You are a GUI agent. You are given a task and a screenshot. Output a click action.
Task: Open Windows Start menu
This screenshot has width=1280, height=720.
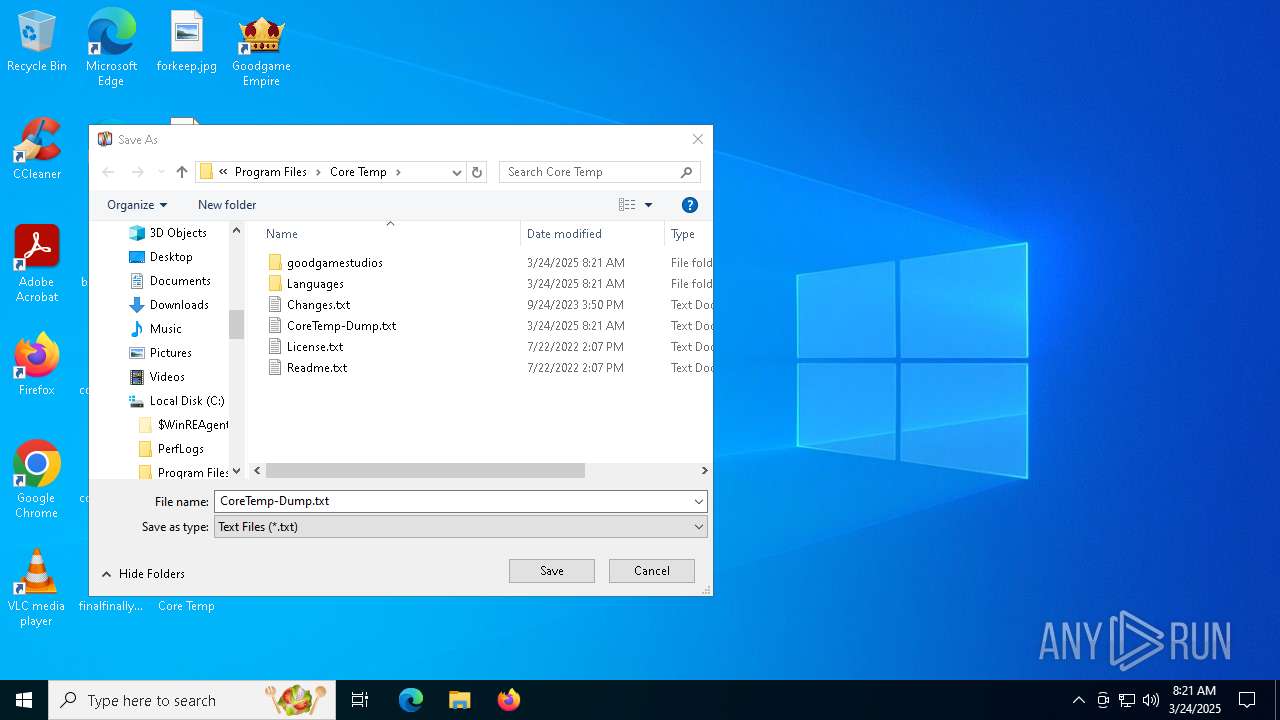[x=24, y=700]
